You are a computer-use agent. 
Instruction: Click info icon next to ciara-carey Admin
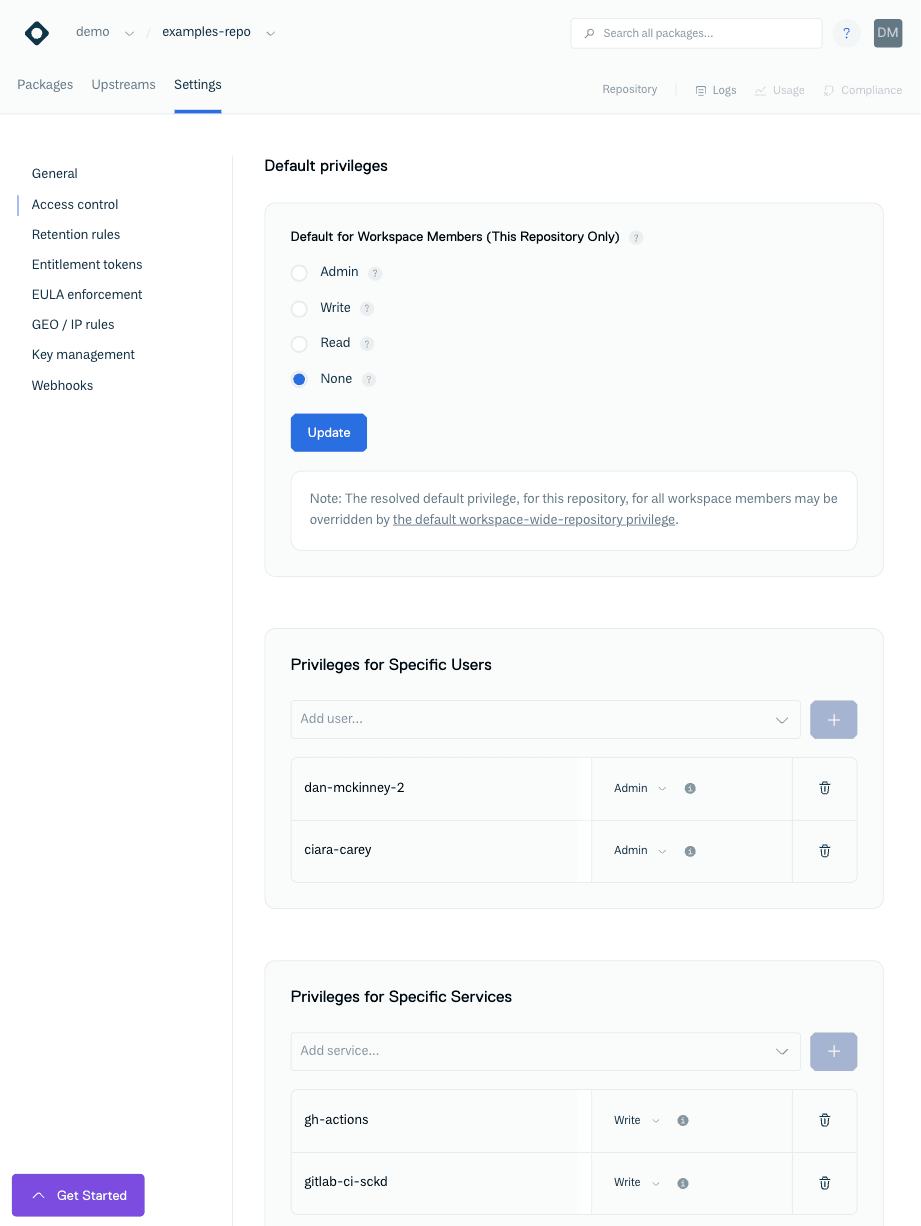(690, 851)
